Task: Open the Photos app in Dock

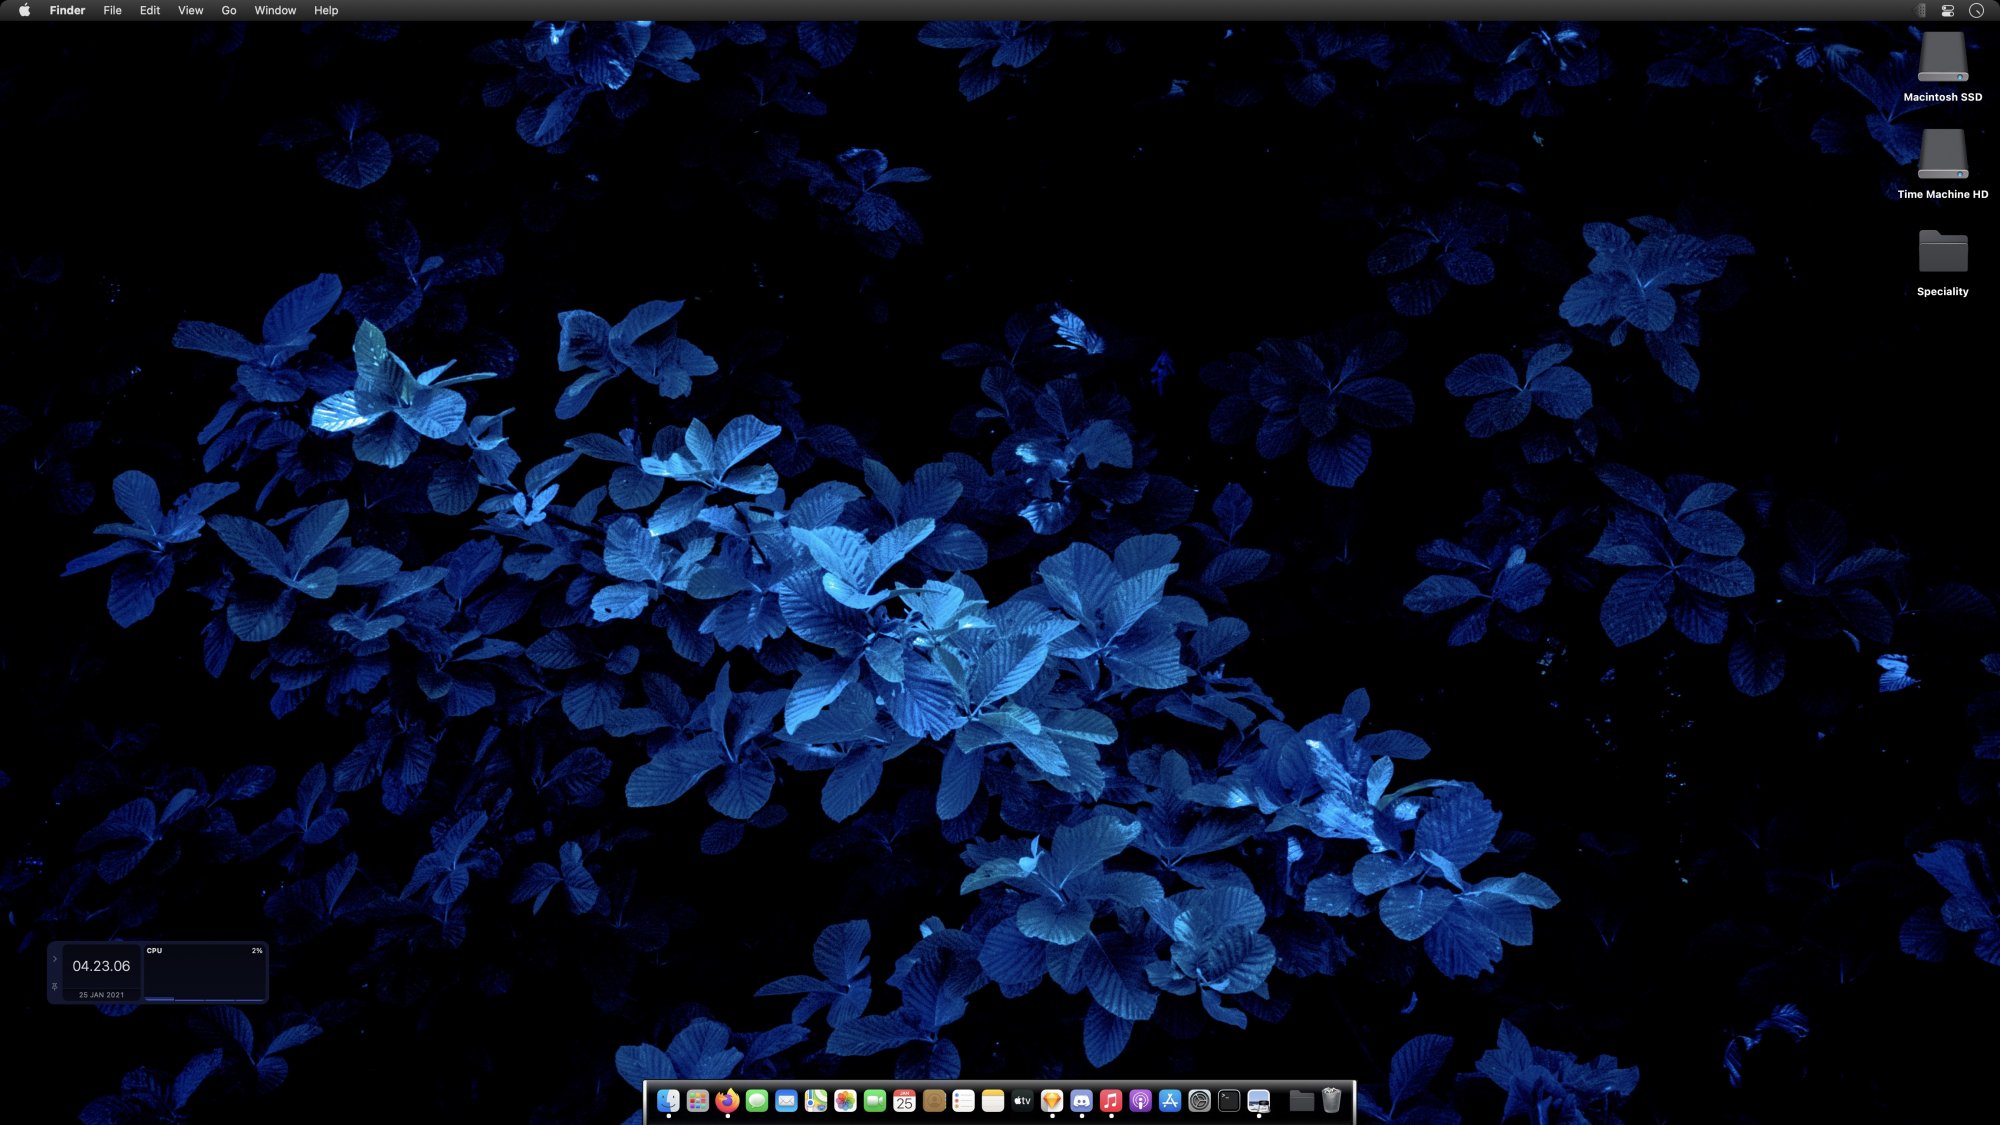Action: (x=845, y=1101)
